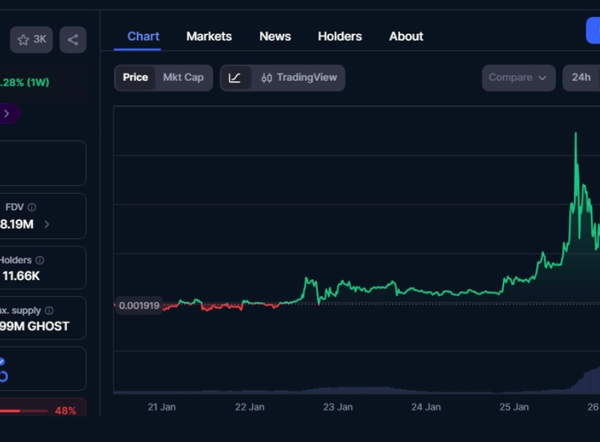The width and height of the screenshot is (600, 442).
Task: Go to the Holders tab
Action: tap(340, 36)
